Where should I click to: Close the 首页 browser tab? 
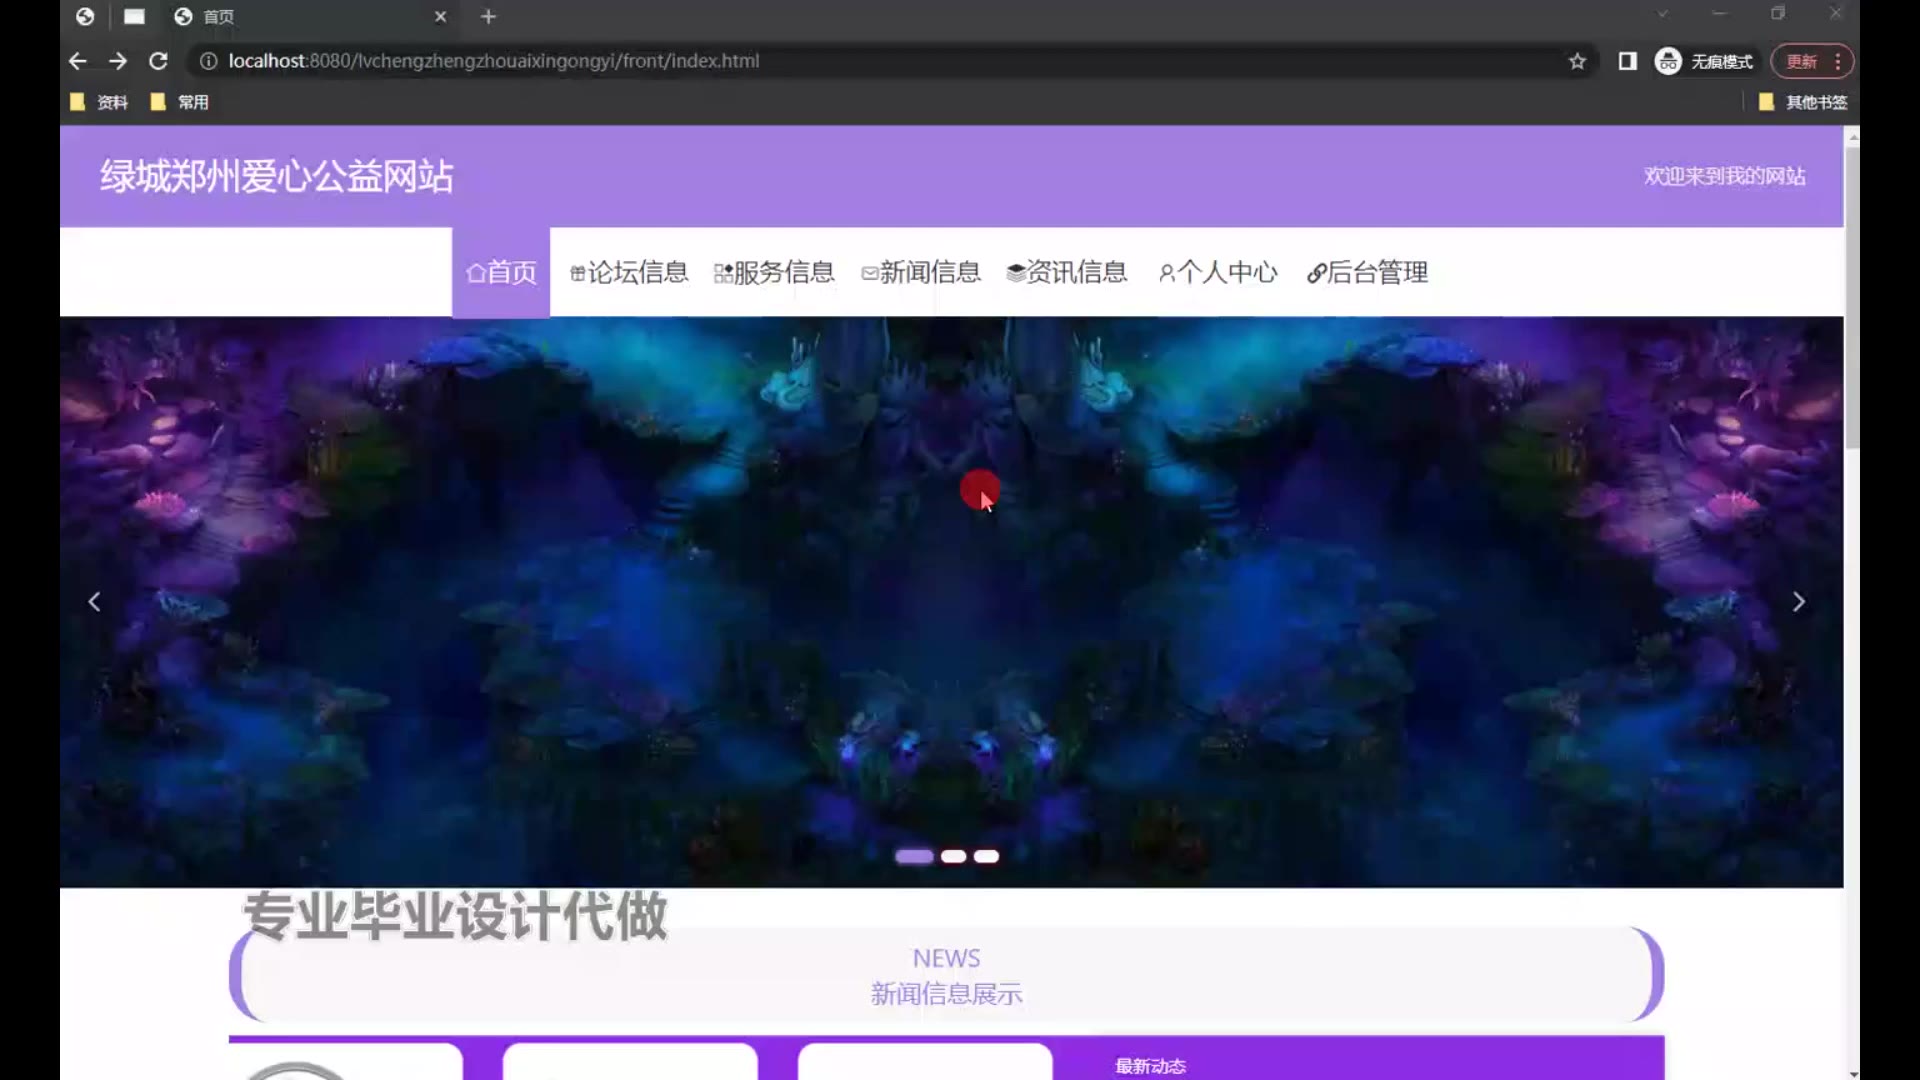440,16
